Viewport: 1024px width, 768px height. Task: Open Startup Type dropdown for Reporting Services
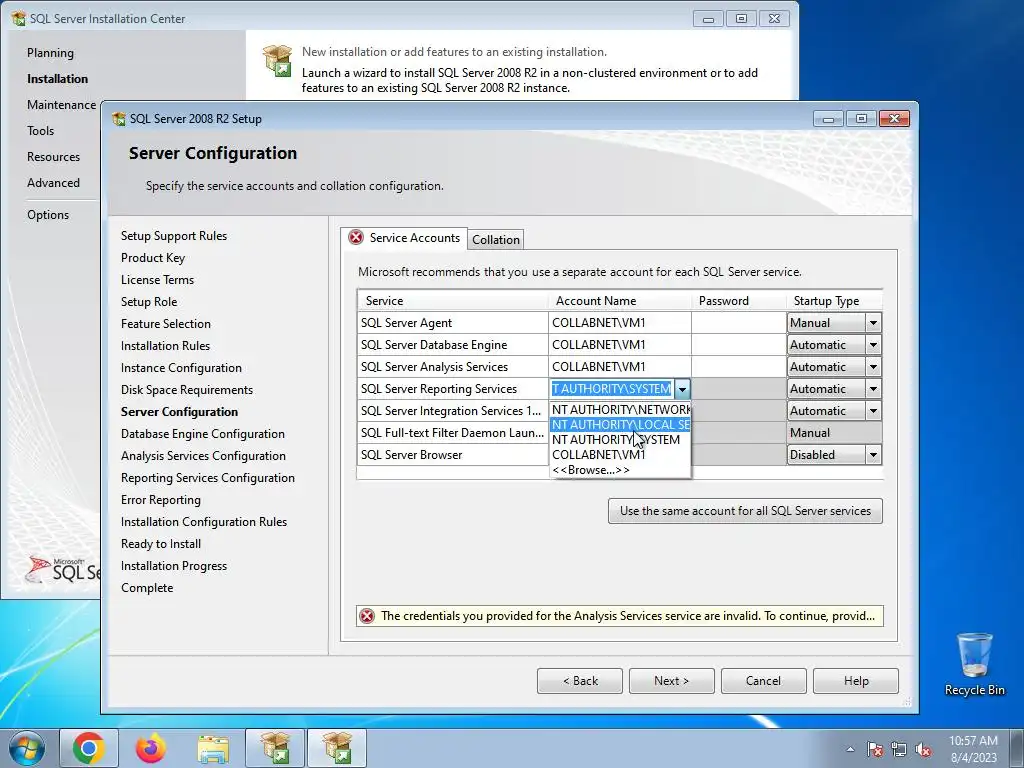click(873, 389)
